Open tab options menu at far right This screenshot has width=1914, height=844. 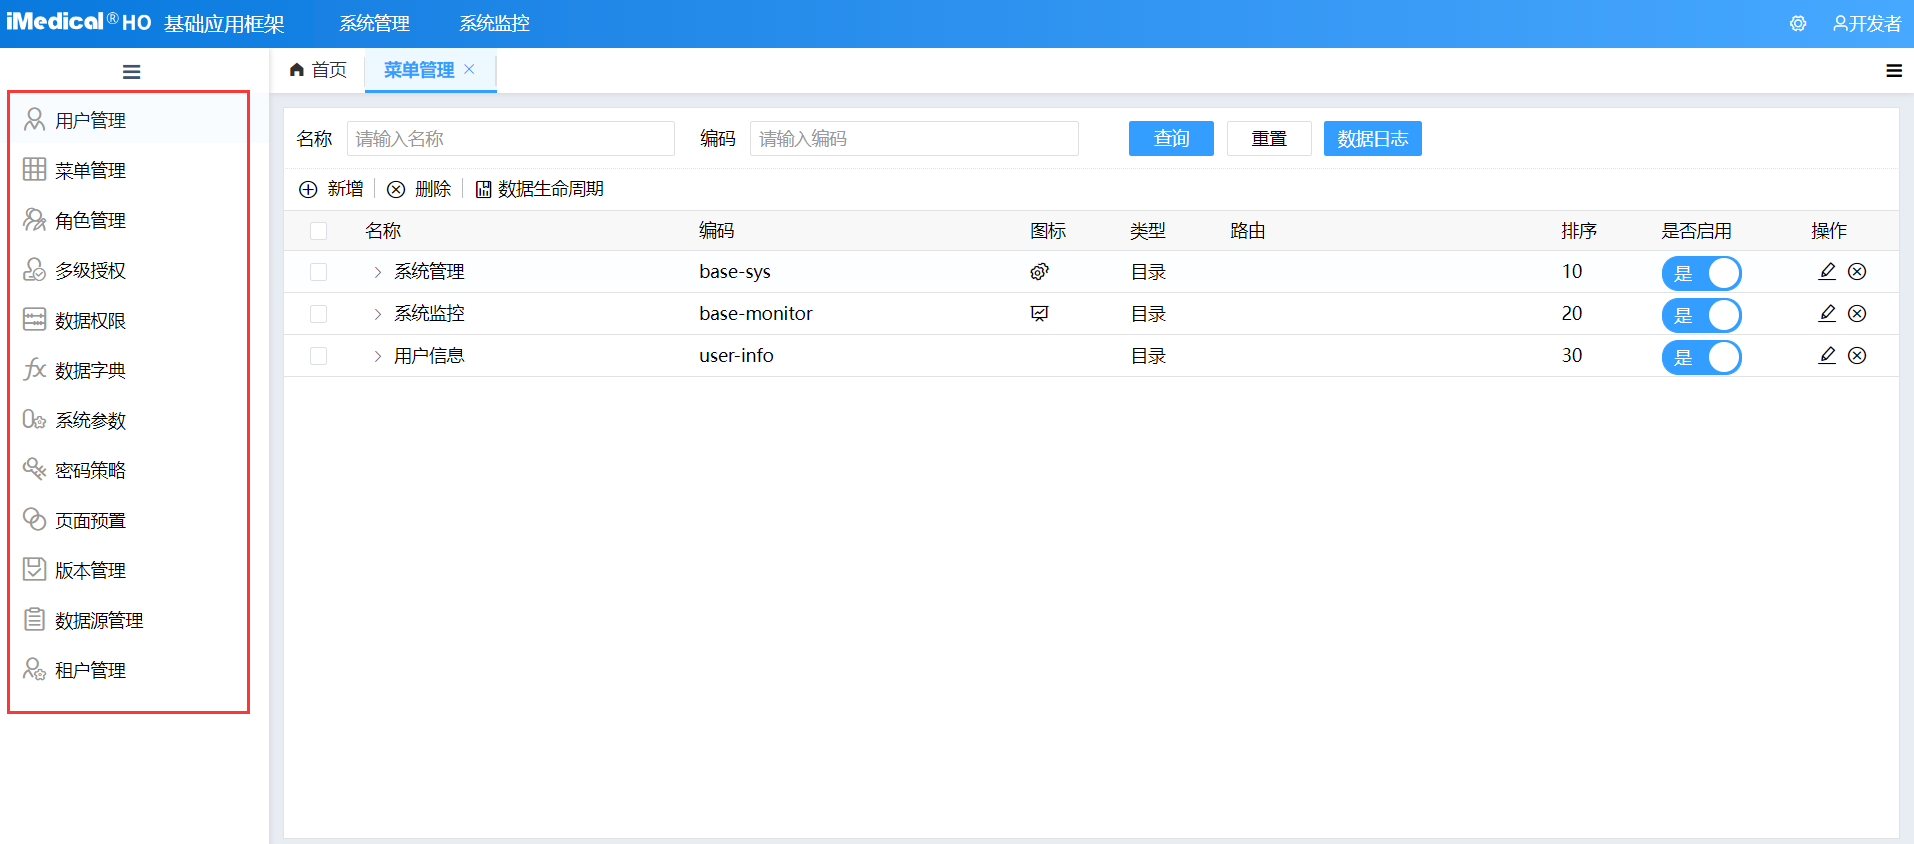pos(1894,71)
